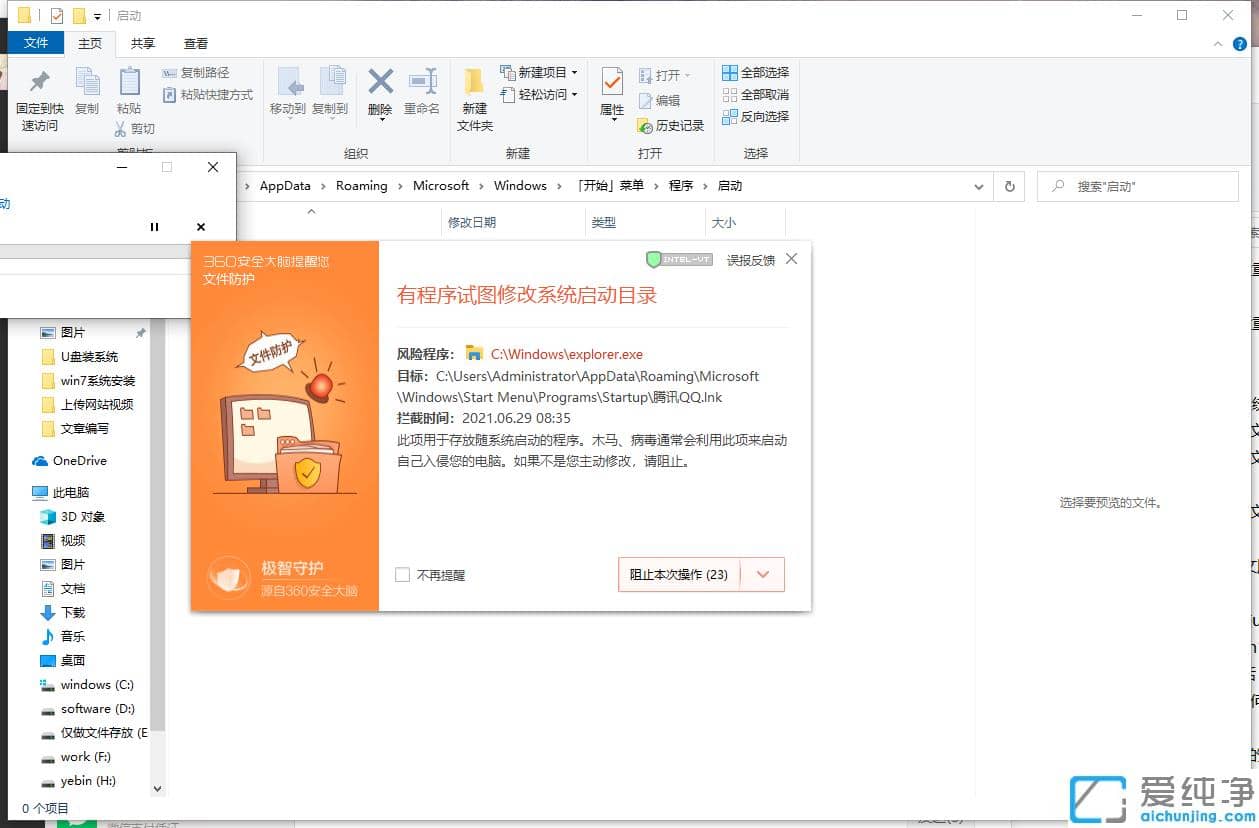Click the refresh icon beside address bar

1009,185
